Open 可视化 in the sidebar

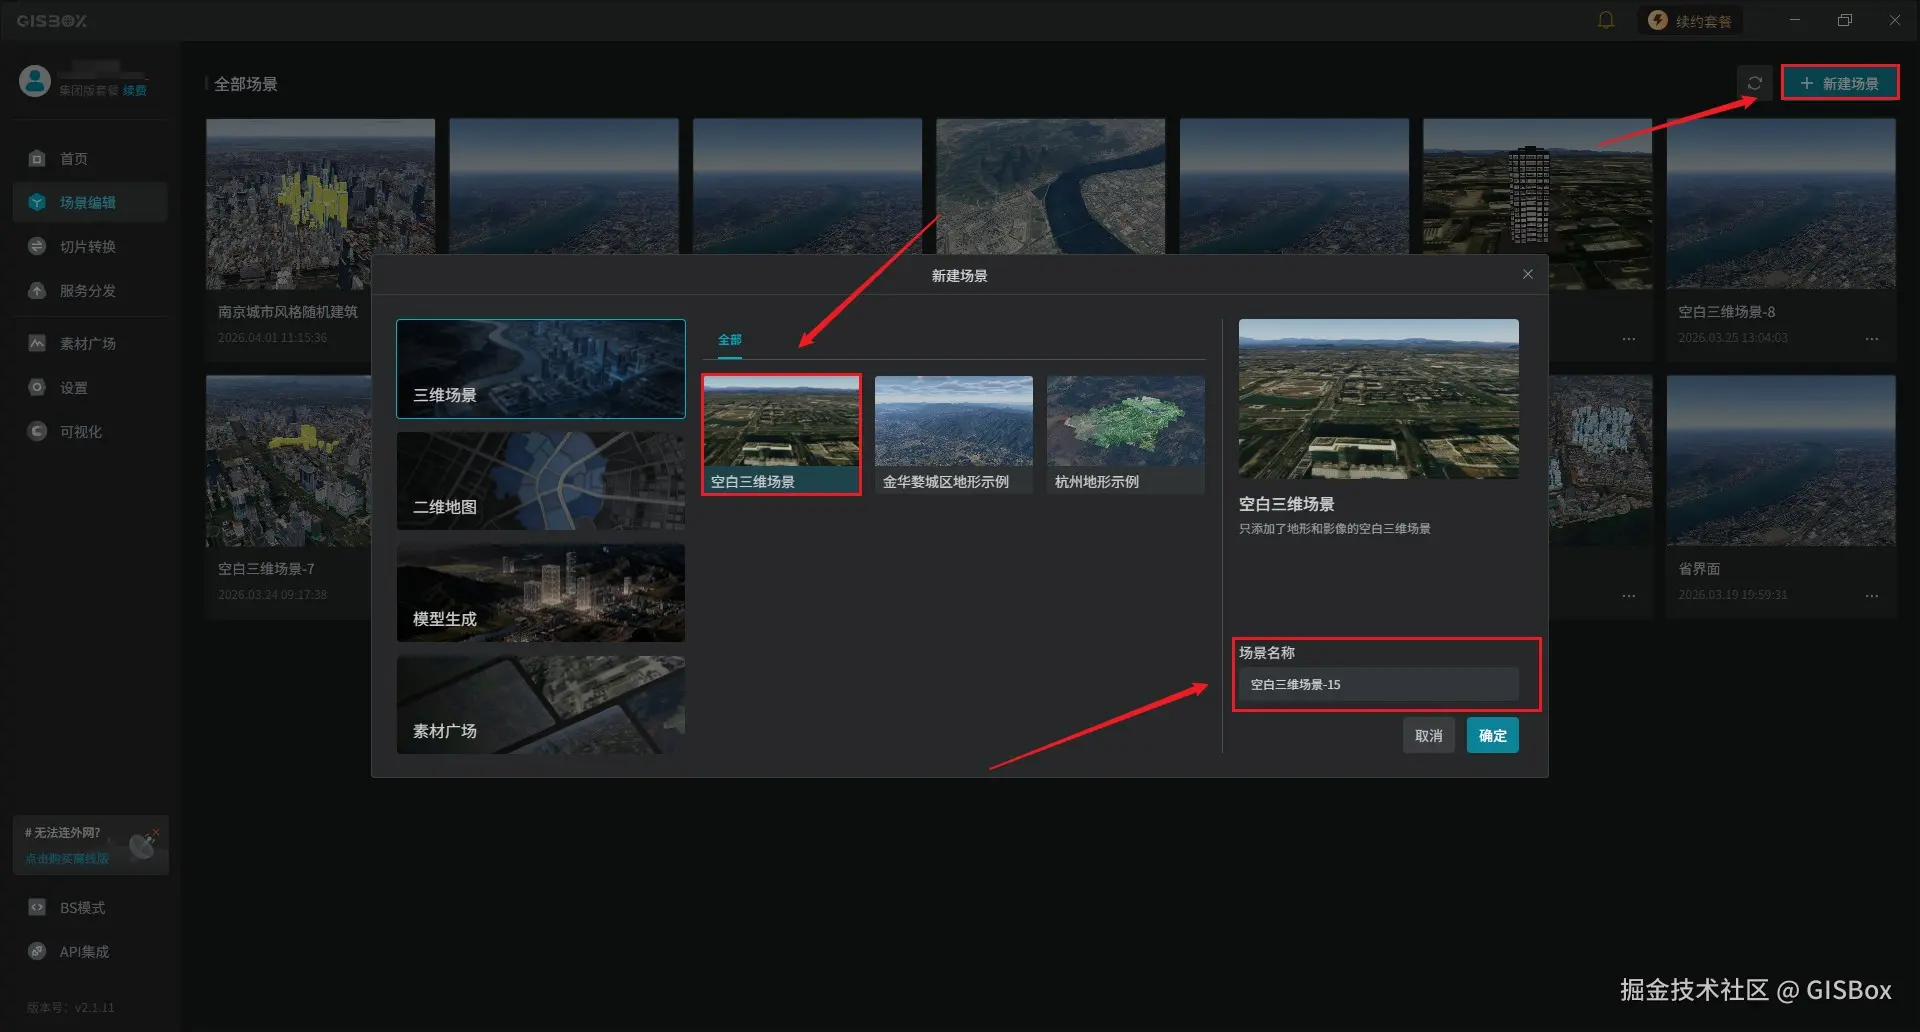pyautogui.click(x=90, y=431)
